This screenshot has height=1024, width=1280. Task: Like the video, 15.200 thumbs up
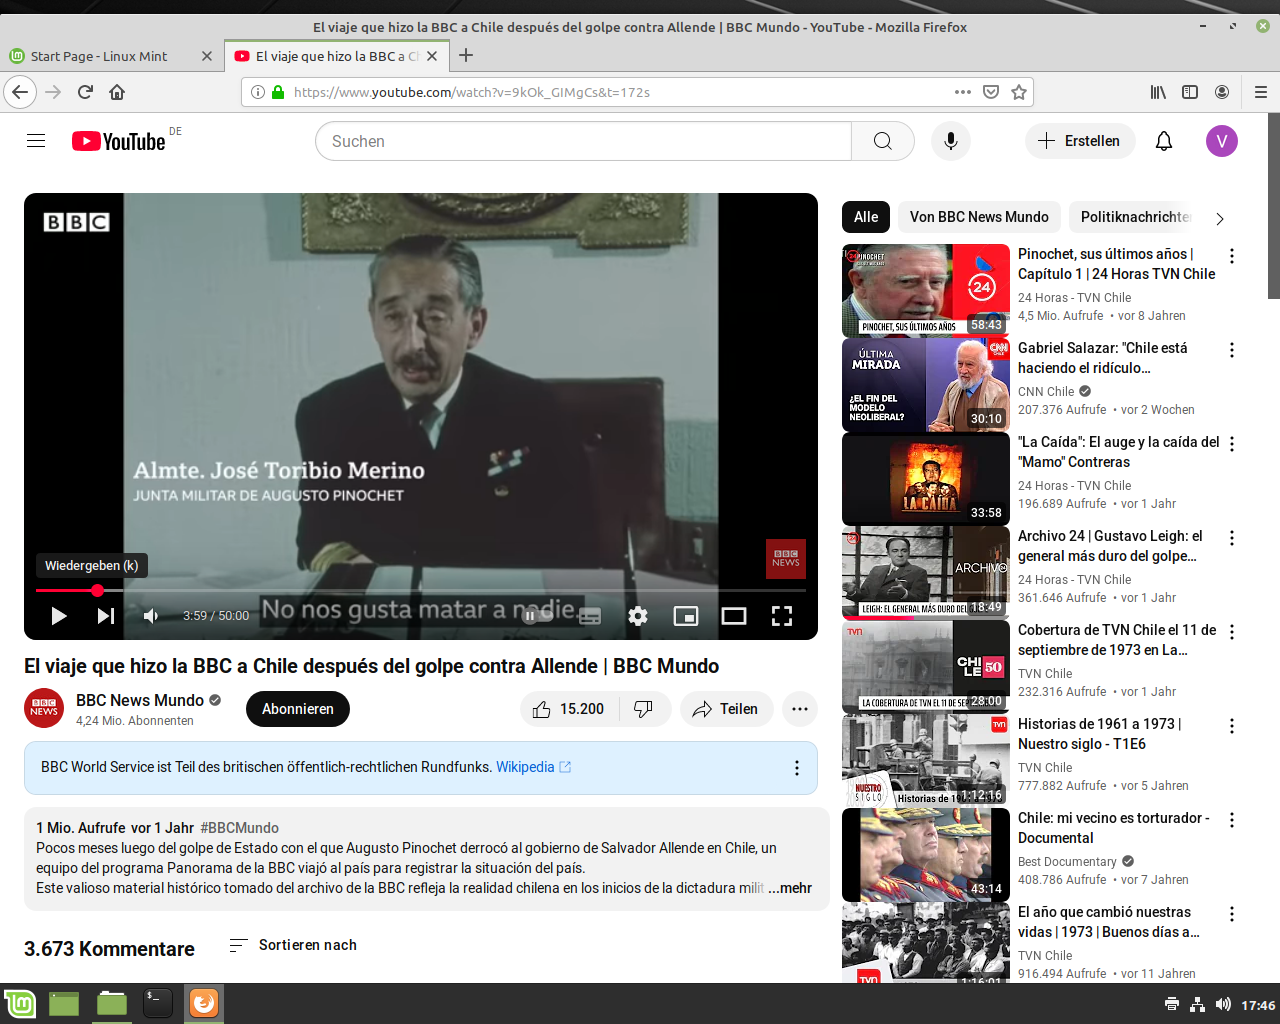click(570, 709)
